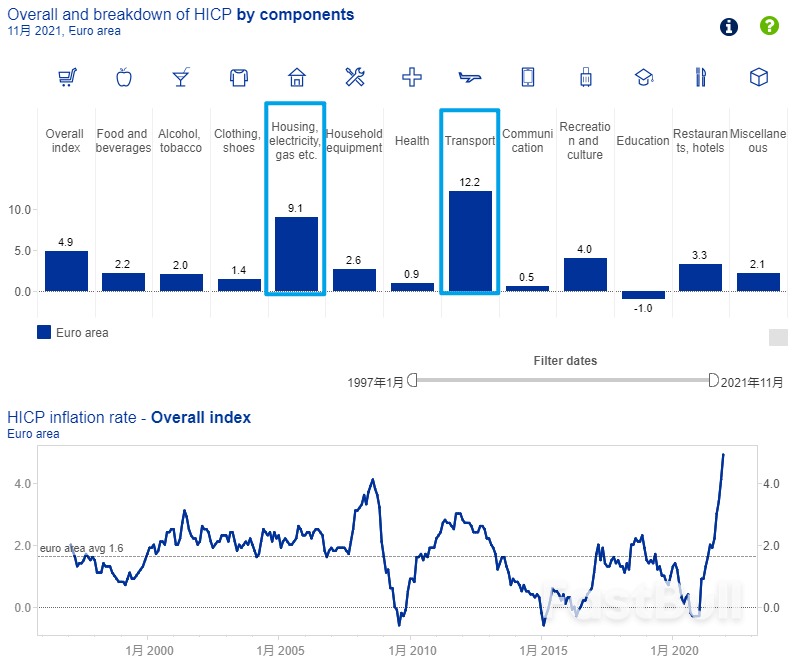Click the graduation cap Education icon
792x671 pixels.
click(643, 77)
